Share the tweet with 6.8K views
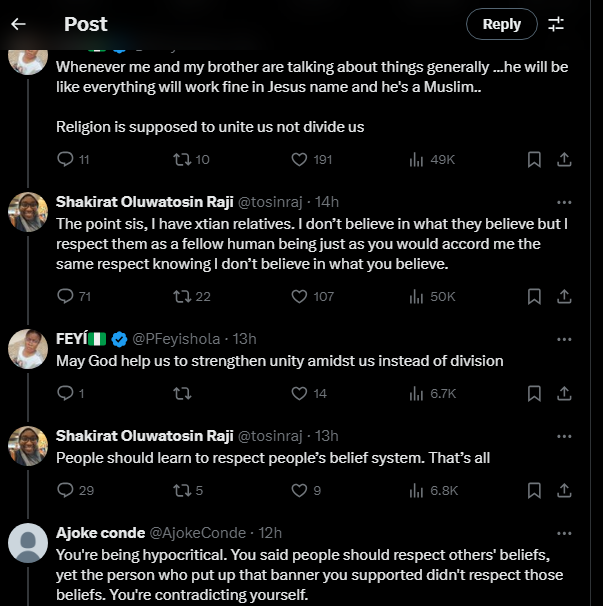 (x=564, y=490)
